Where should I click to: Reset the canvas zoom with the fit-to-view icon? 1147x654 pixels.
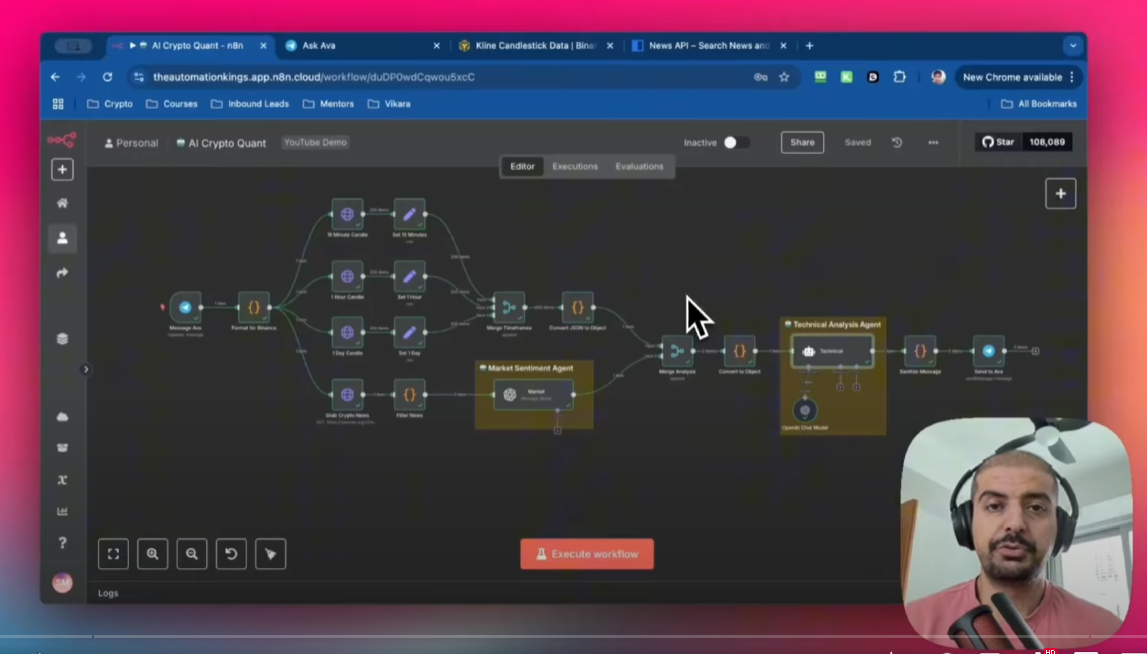pos(113,554)
